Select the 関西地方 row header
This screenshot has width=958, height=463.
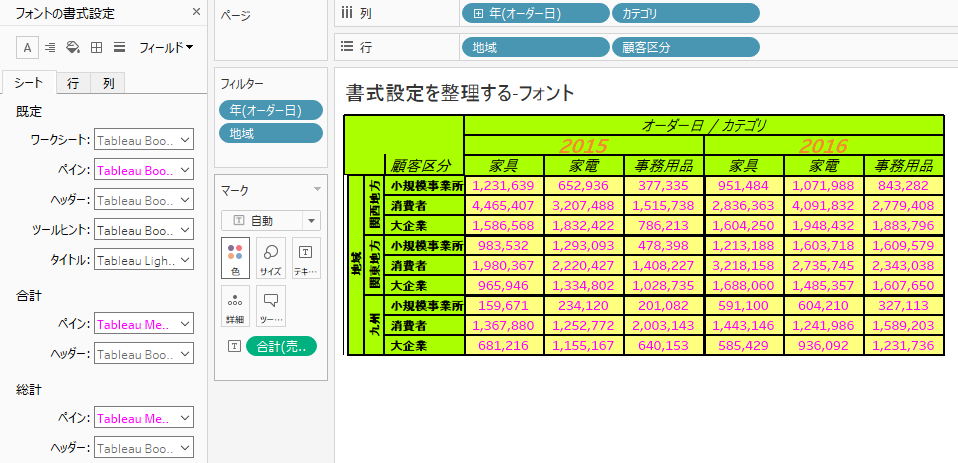point(373,205)
